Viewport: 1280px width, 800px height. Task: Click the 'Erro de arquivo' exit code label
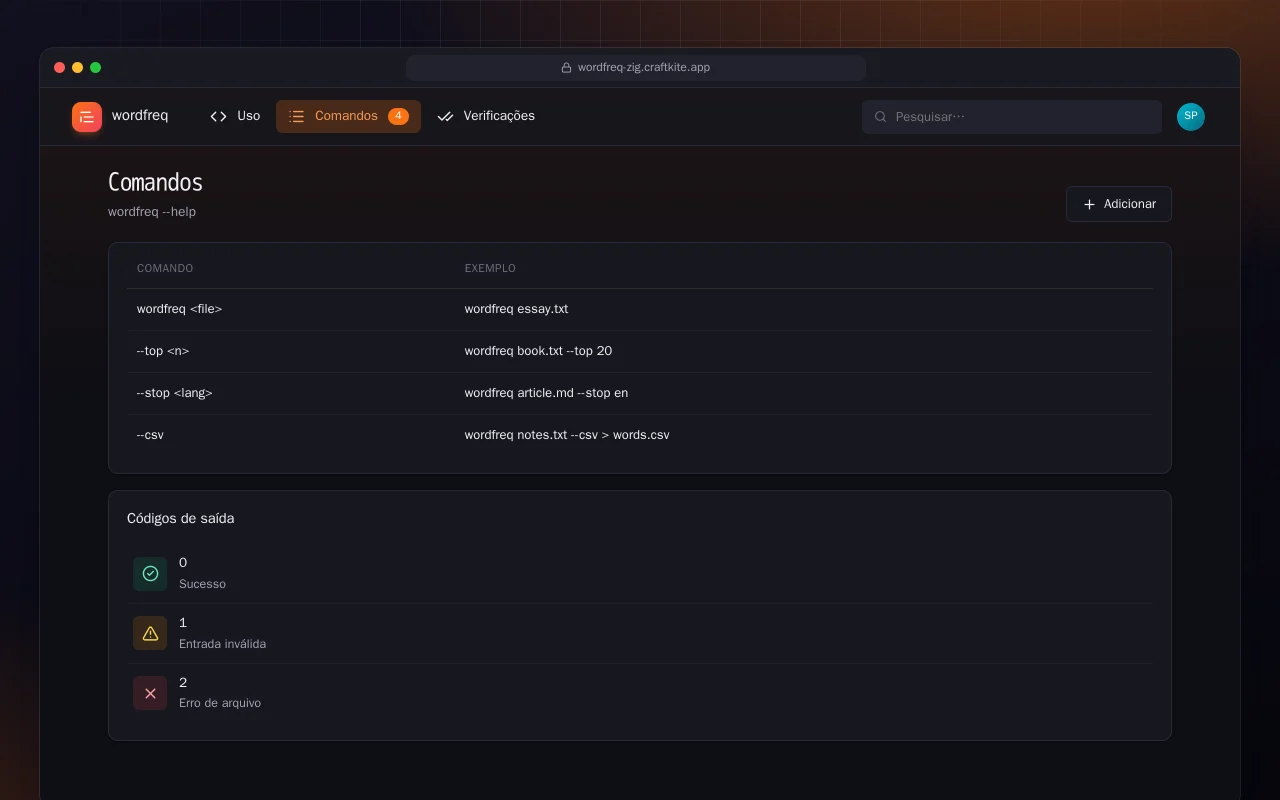[x=220, y=703]
